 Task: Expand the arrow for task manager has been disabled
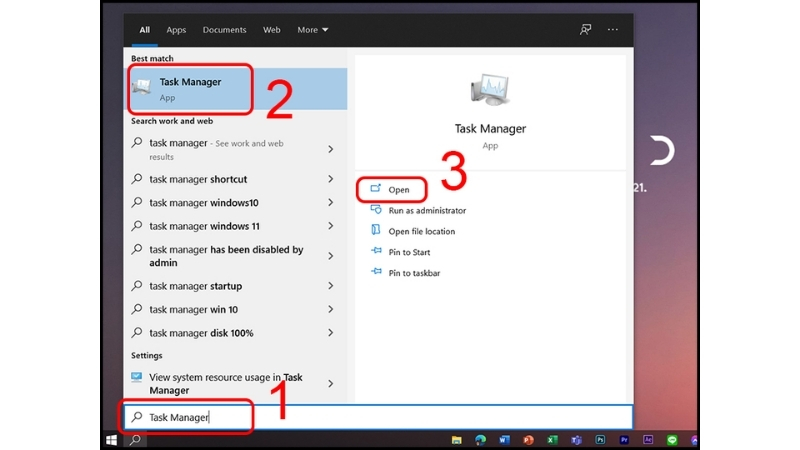tap(331, 256)
